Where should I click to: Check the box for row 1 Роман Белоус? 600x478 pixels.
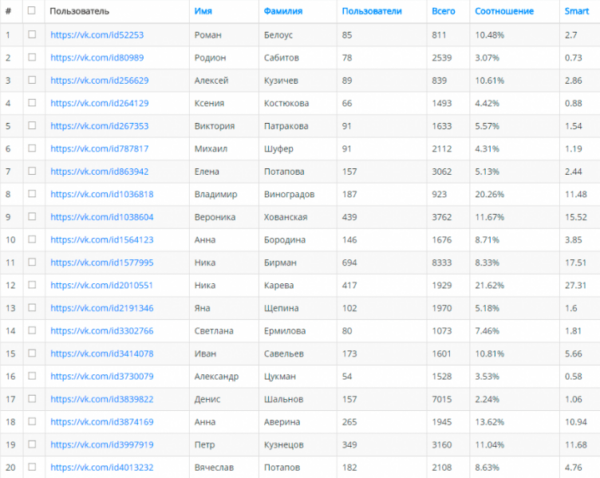32,34
